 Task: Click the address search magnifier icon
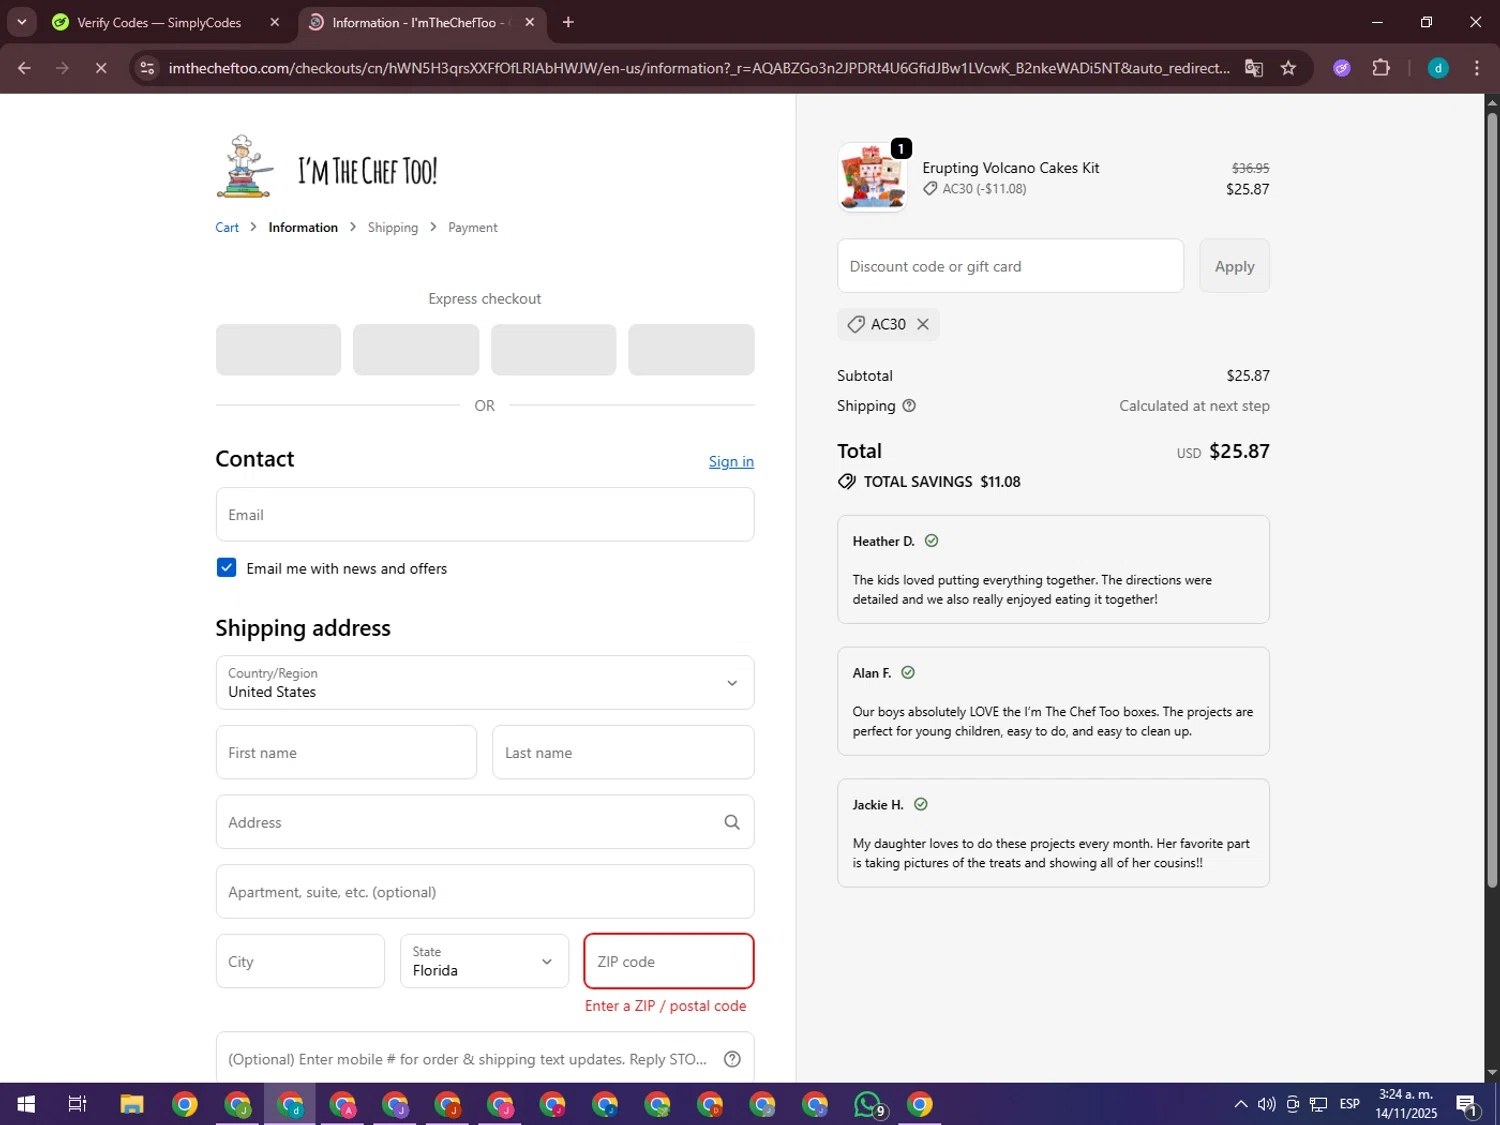[732, 822]
